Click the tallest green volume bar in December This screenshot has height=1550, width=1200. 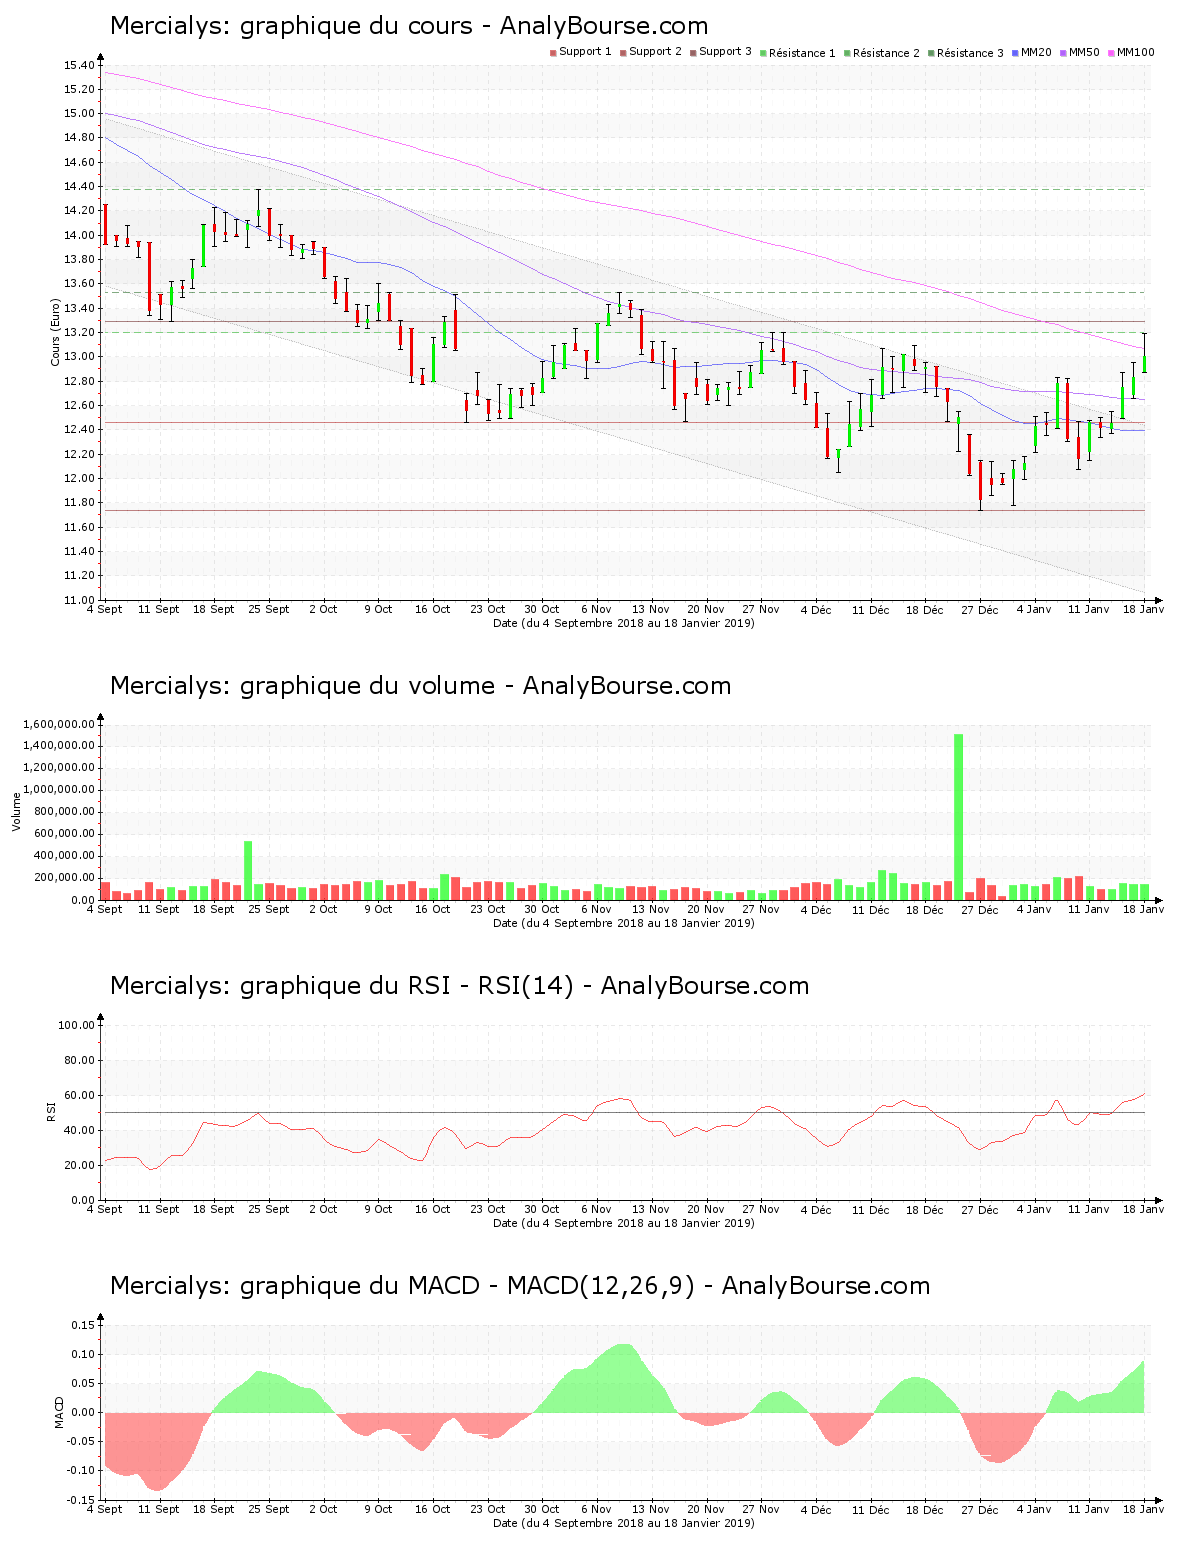pos(958,817)
